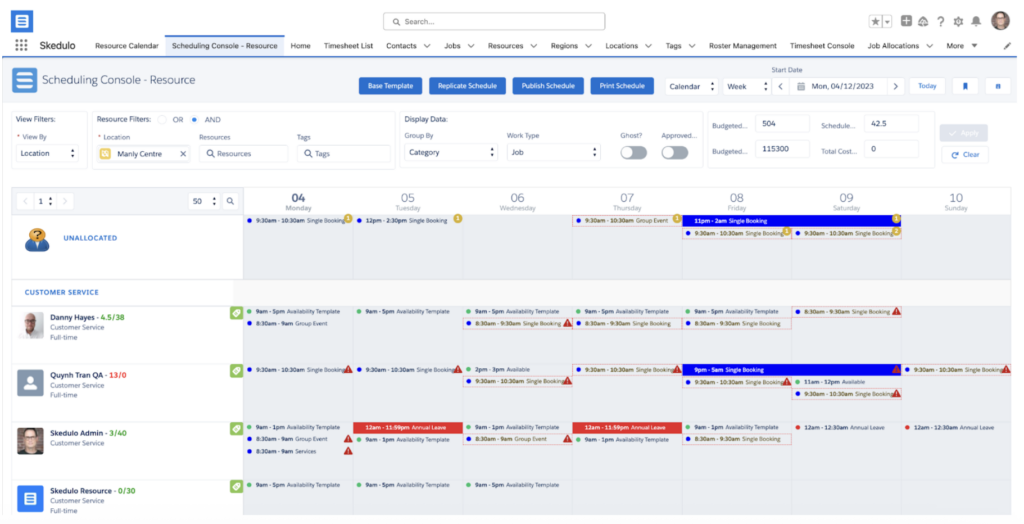
Task: Click Skedulo Resource green tag icon
Action: pyautogui.click(x=236, y=486)
